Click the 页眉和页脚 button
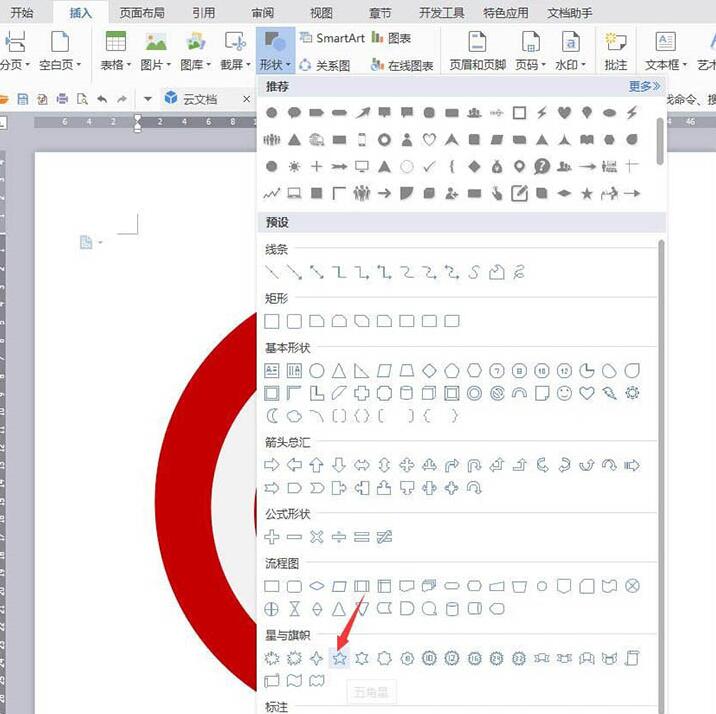The height and width of the screenshot is (714, 716). (477, 50)
